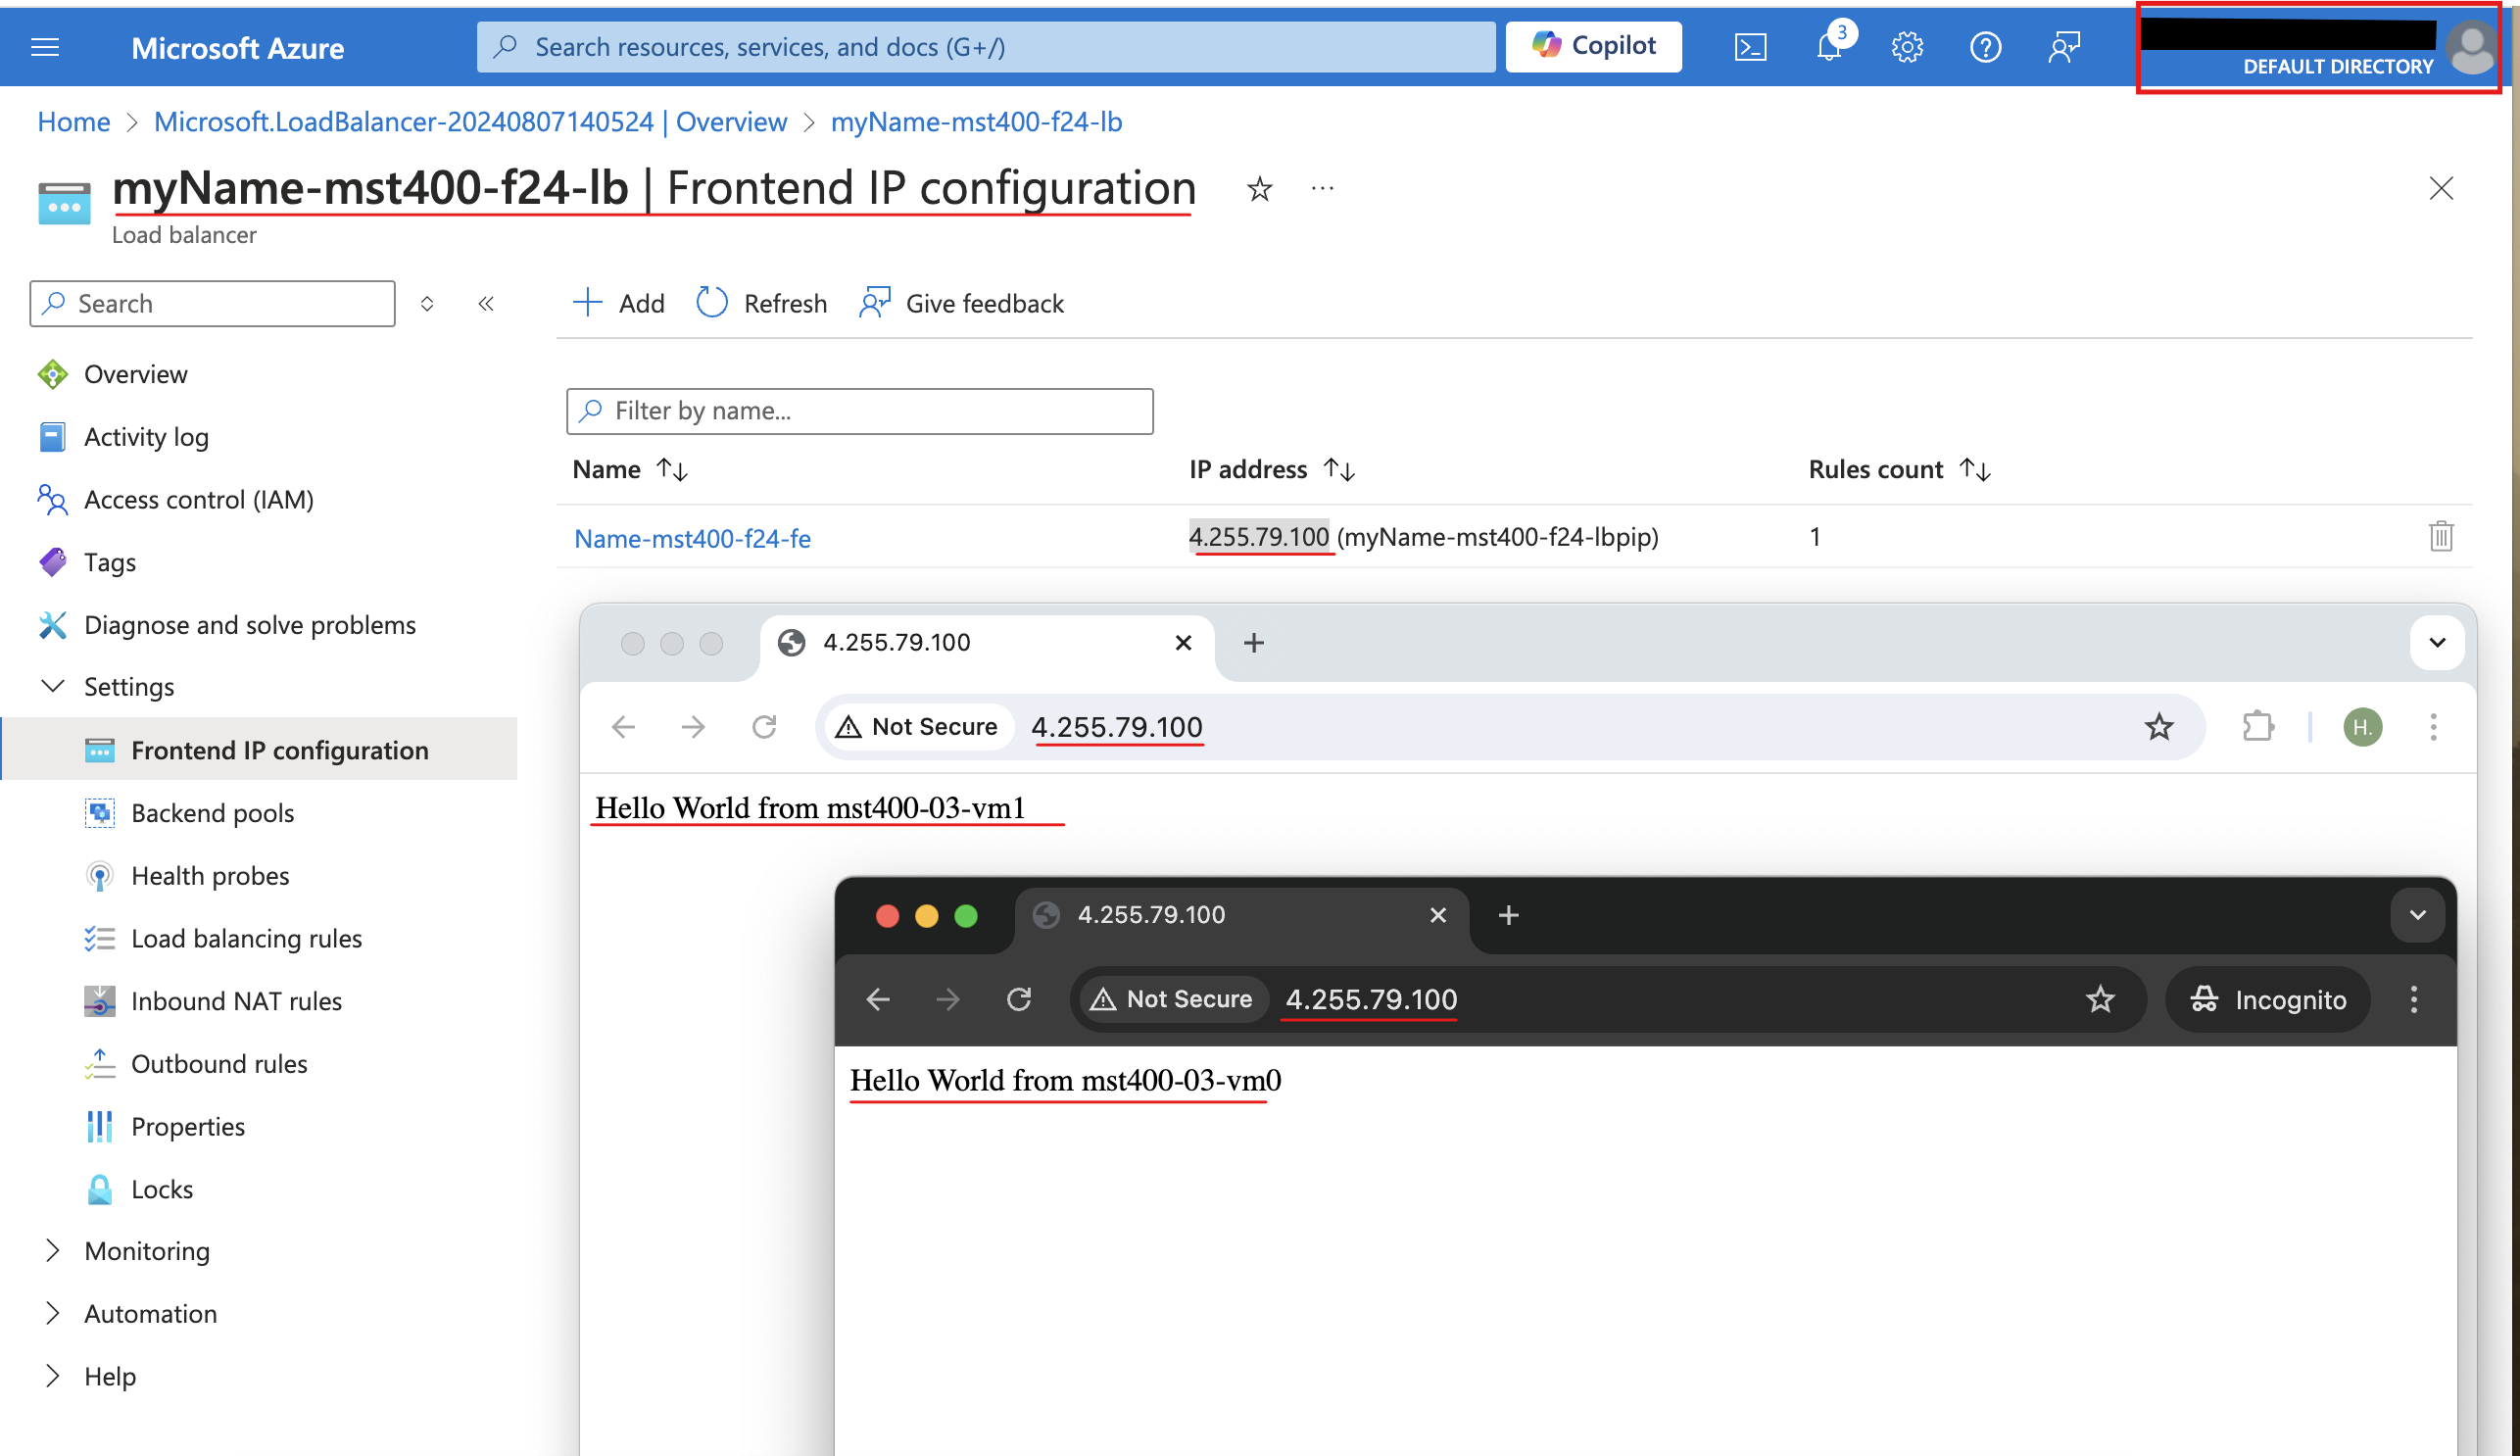Select Frontend IP configuration in the sidebar

click(259, 750)
